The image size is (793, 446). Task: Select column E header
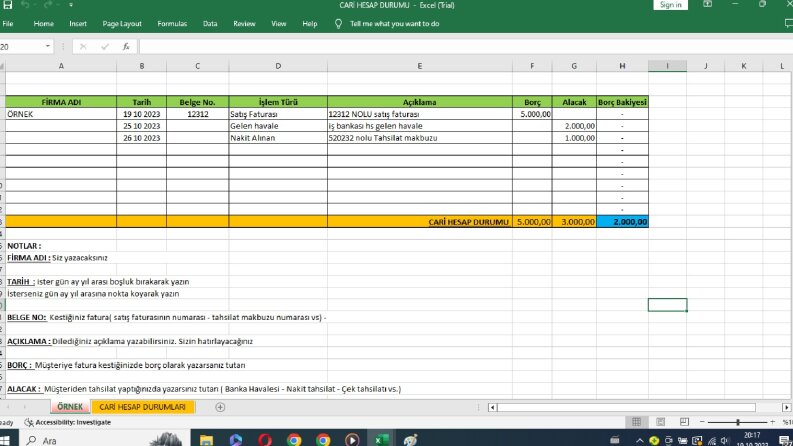(419, 66)
